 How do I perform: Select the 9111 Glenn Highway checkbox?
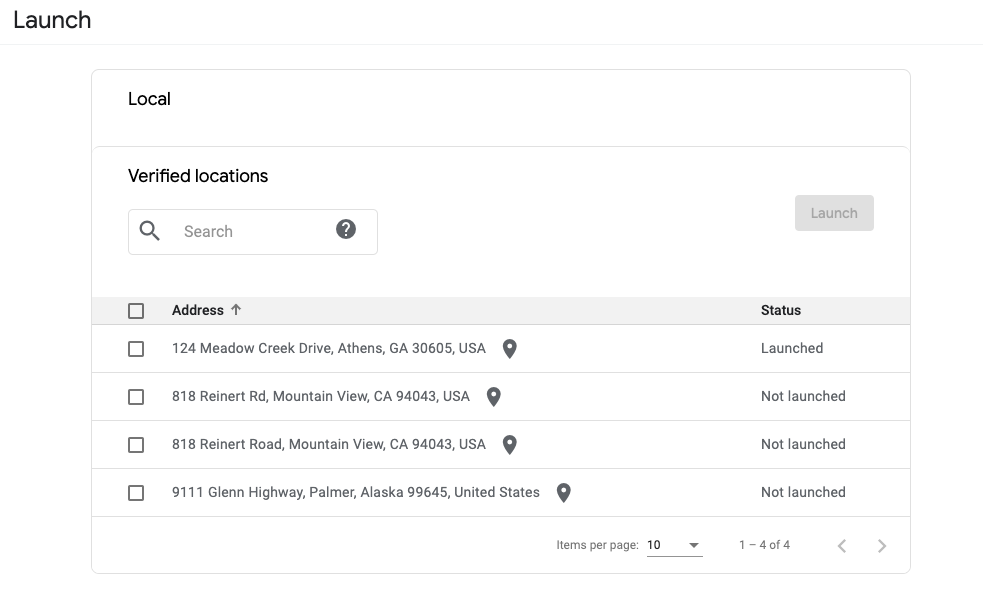[136, 493]
